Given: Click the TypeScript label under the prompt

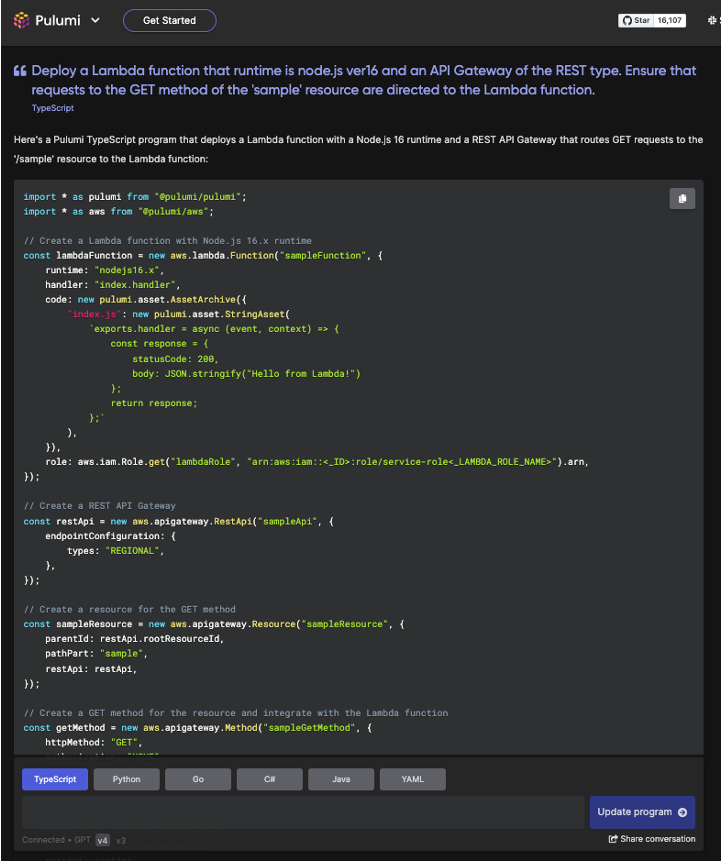Looking at the screenshot, I should (x=53, y=108).
